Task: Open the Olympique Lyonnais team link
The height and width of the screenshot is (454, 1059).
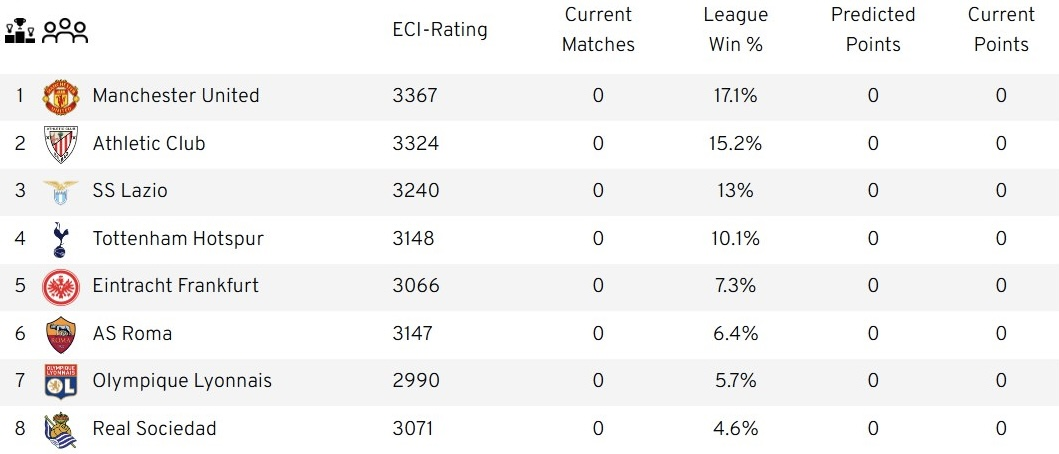Action: coord(182,381)
